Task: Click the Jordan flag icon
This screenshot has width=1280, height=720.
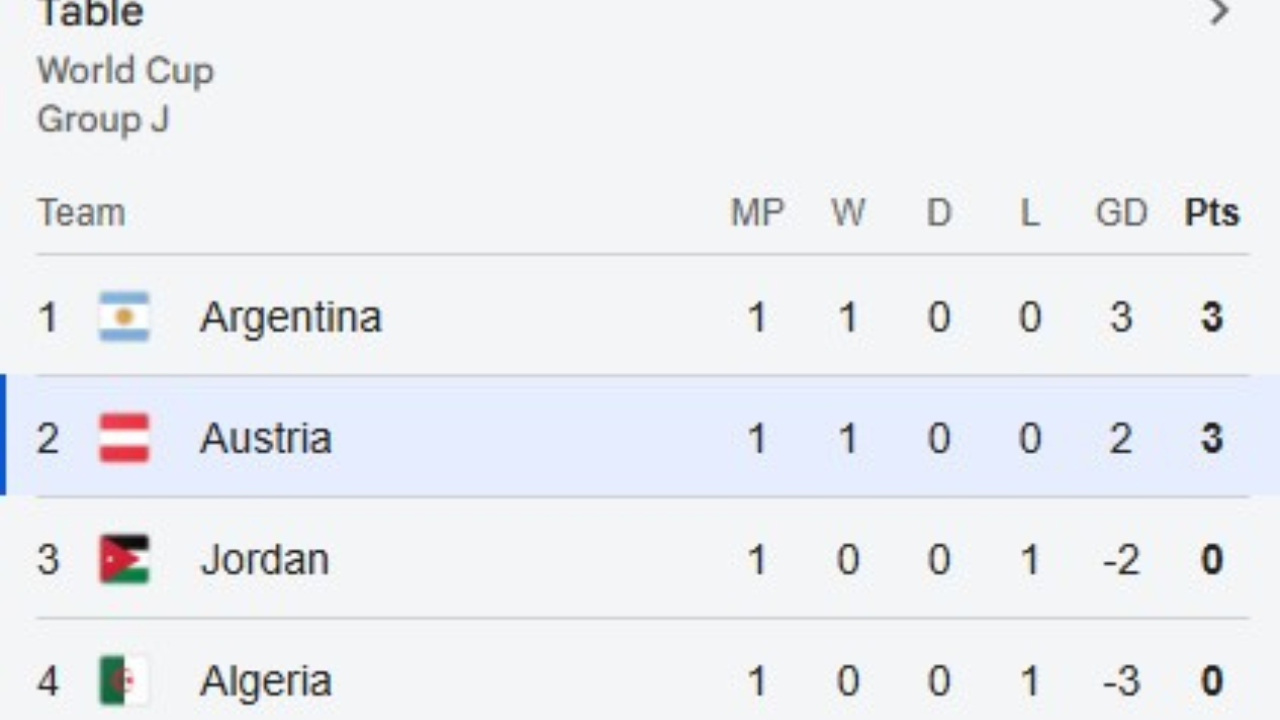Action: (x=124, y=559)
